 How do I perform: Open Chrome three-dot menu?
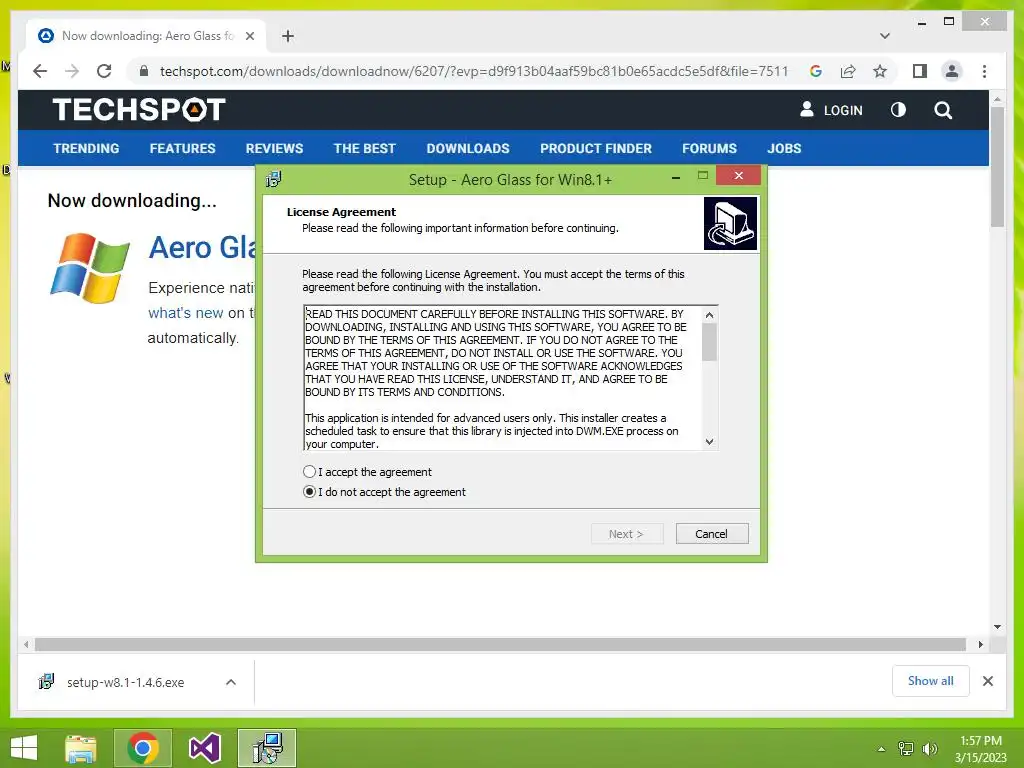[x=984, y=71]
